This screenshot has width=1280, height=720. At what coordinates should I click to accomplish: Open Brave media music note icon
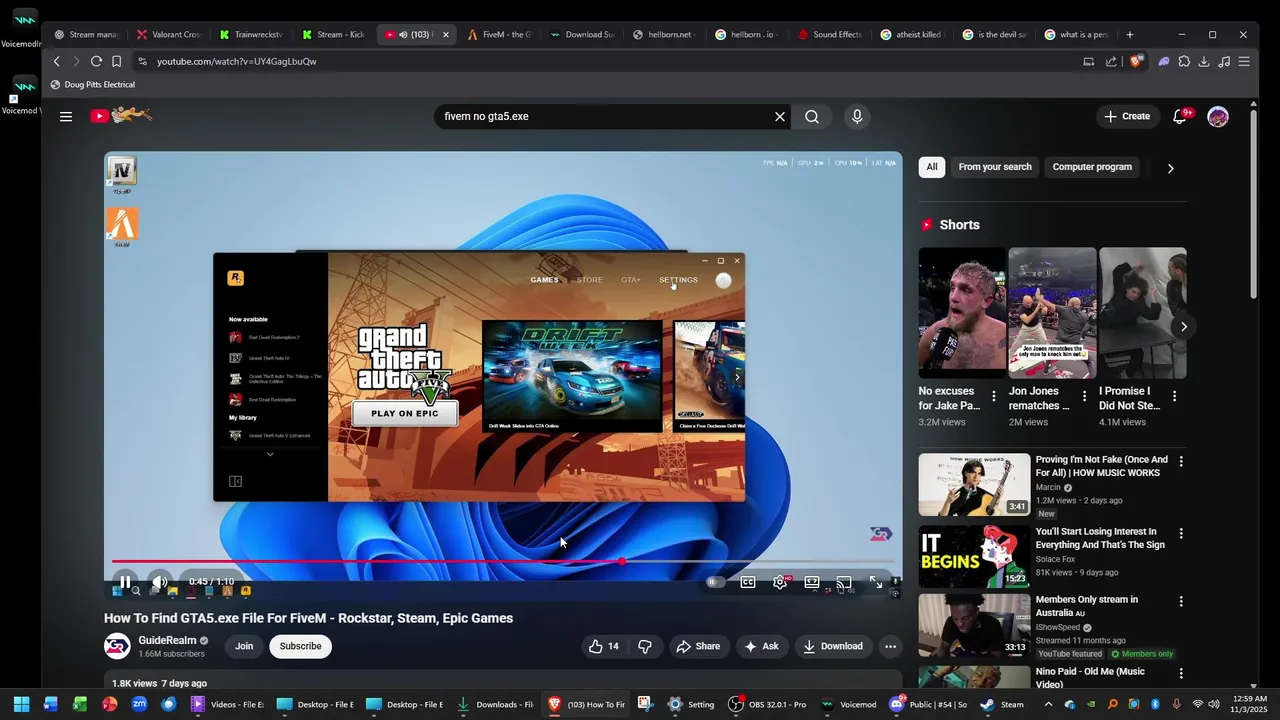pyautogui.click(x=1224, y=61)
